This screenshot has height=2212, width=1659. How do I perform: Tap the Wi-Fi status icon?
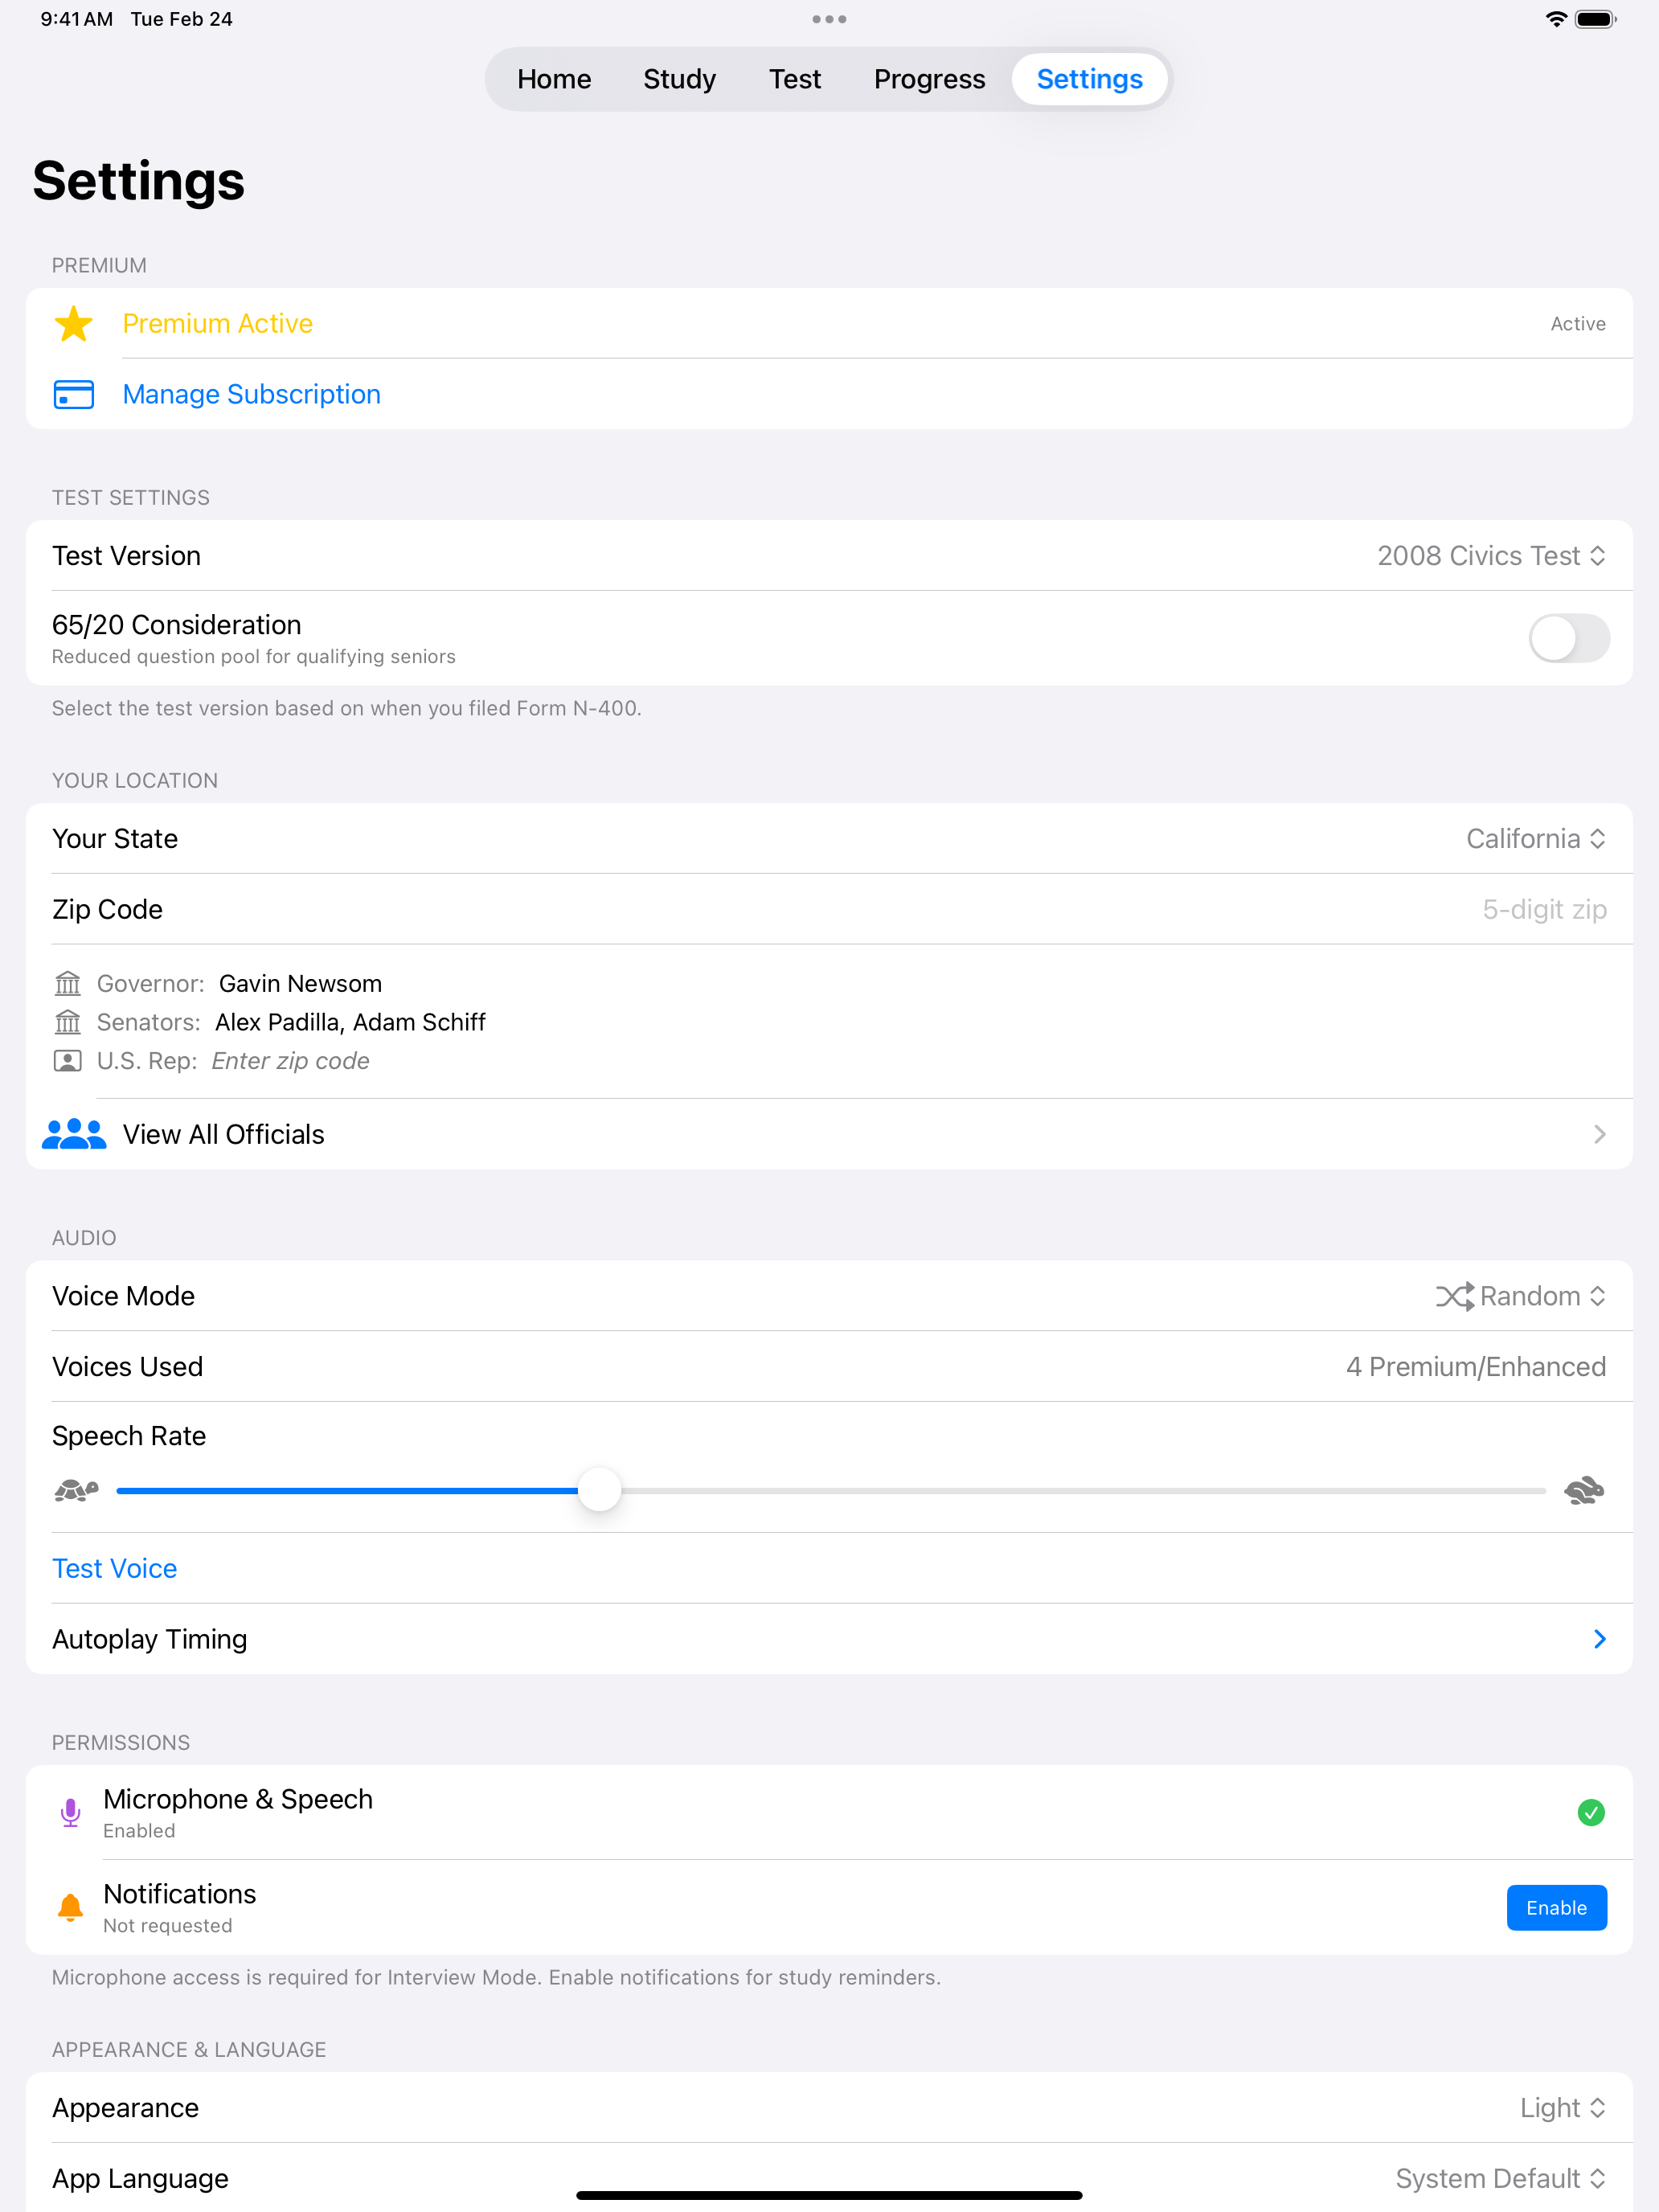1556,19
